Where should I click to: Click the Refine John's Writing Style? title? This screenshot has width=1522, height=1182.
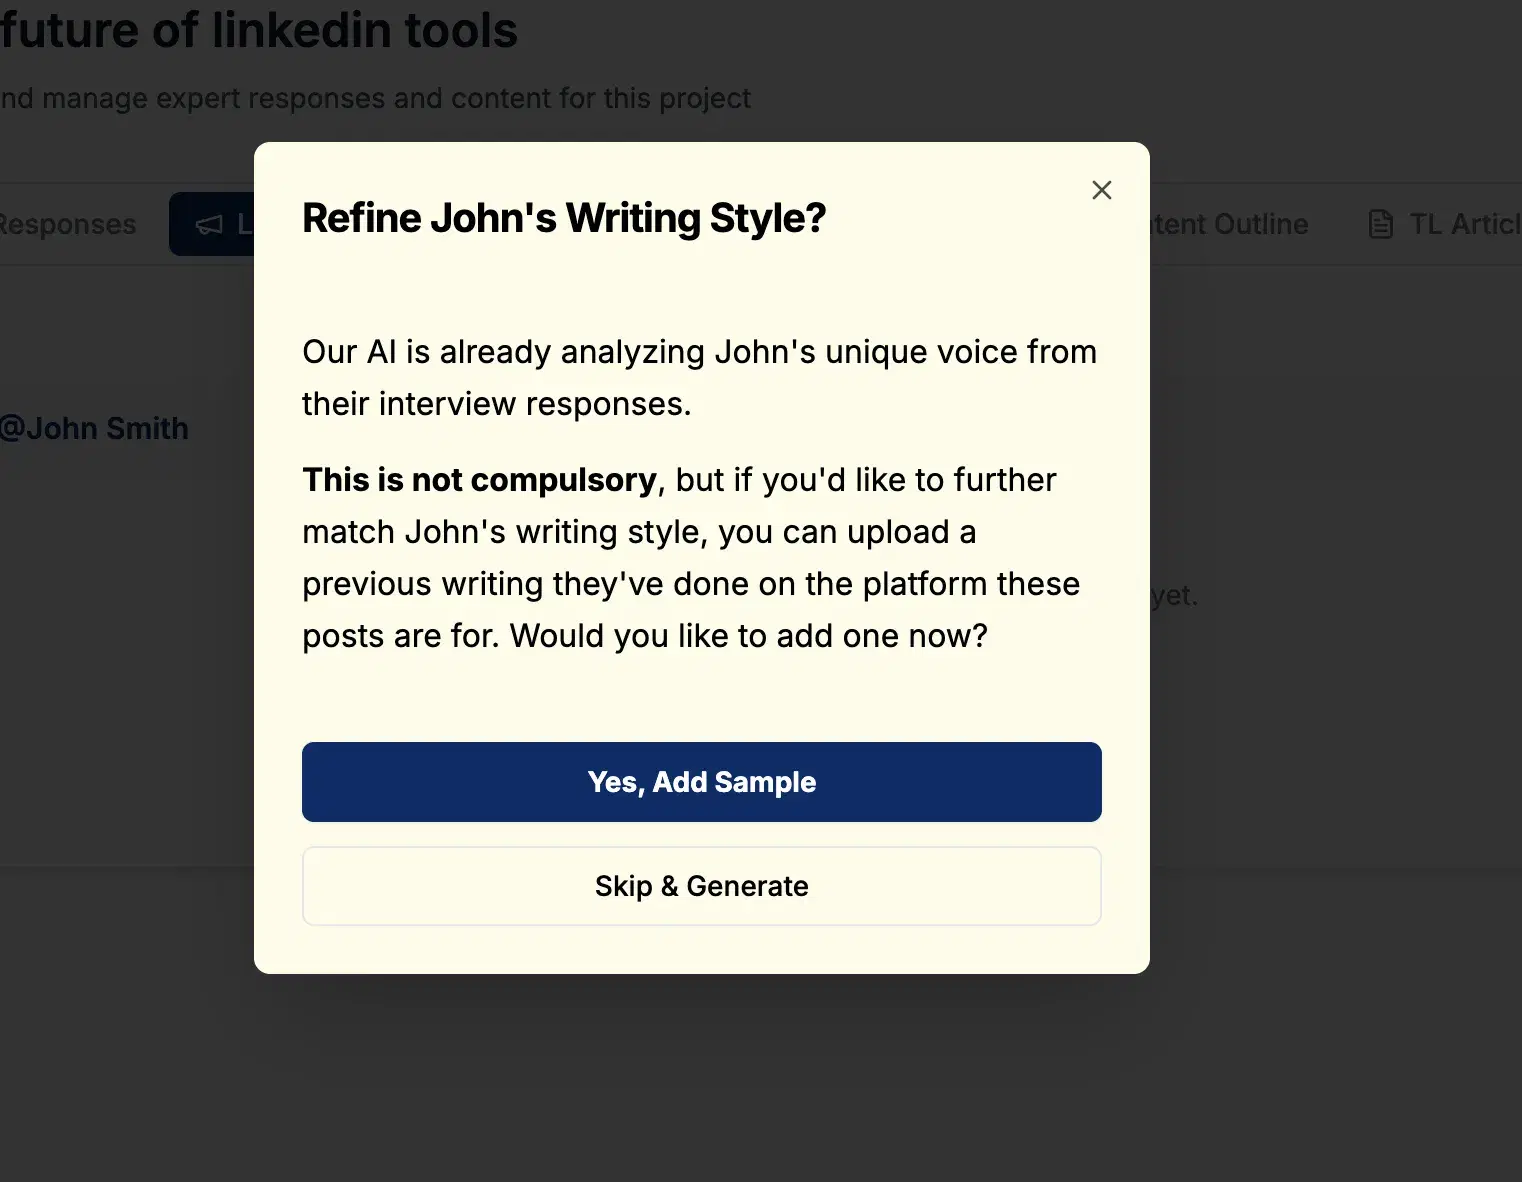564,218
